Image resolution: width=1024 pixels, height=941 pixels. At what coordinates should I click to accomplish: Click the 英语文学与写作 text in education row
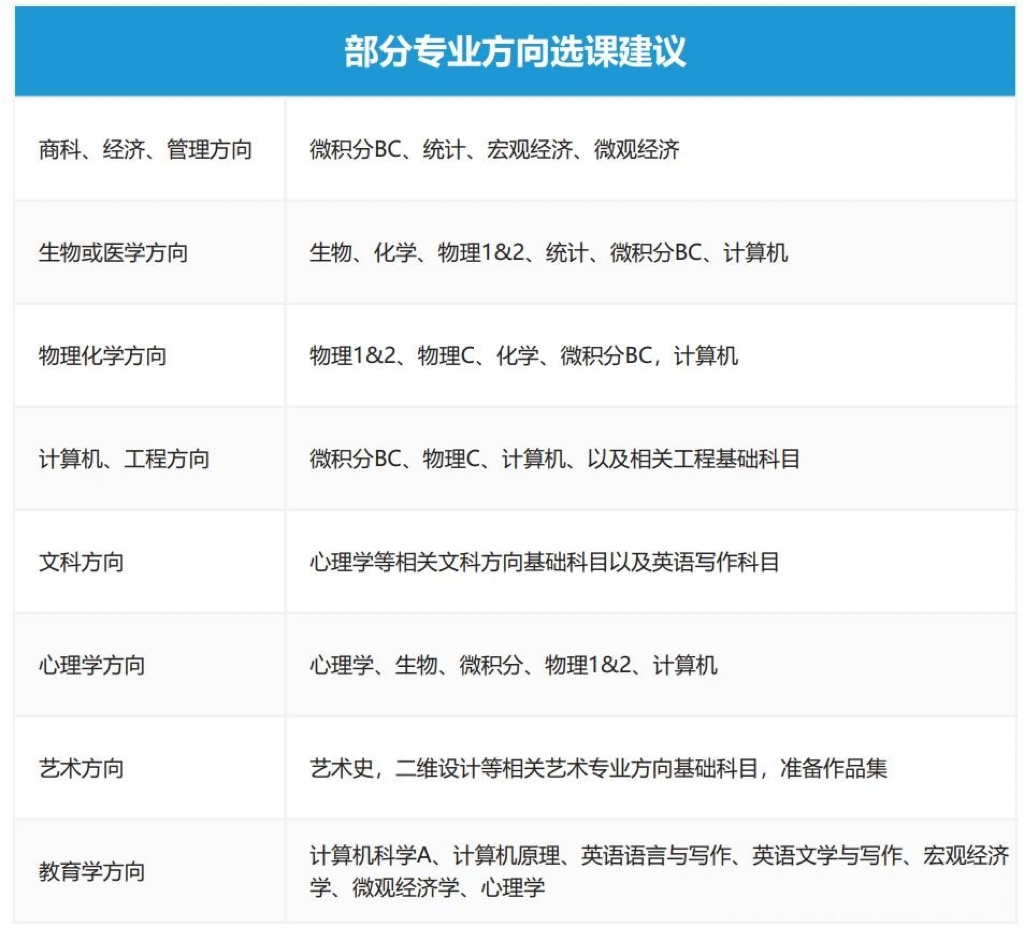(827, 855)
